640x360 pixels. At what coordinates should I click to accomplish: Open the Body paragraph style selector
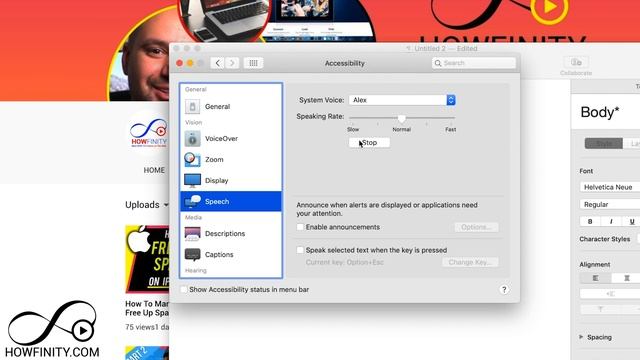point(605,112)
